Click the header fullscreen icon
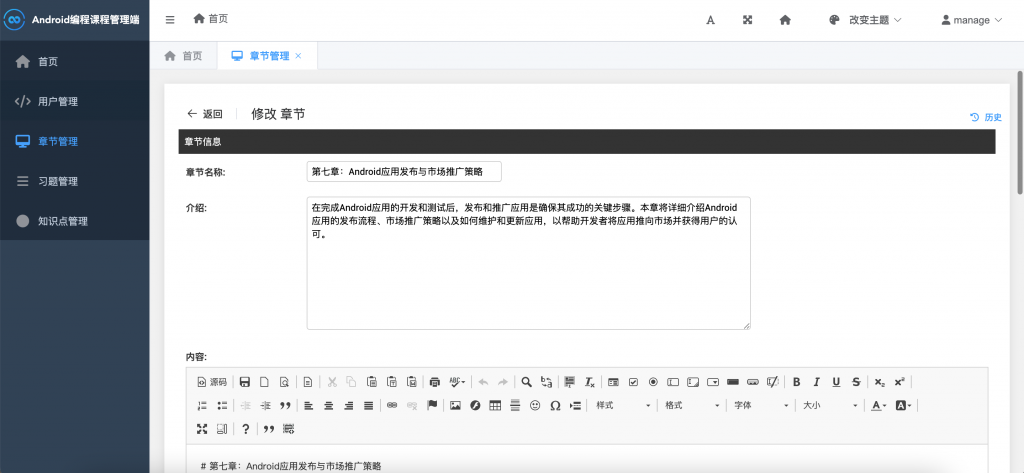1024x473 pixels. 748,20
